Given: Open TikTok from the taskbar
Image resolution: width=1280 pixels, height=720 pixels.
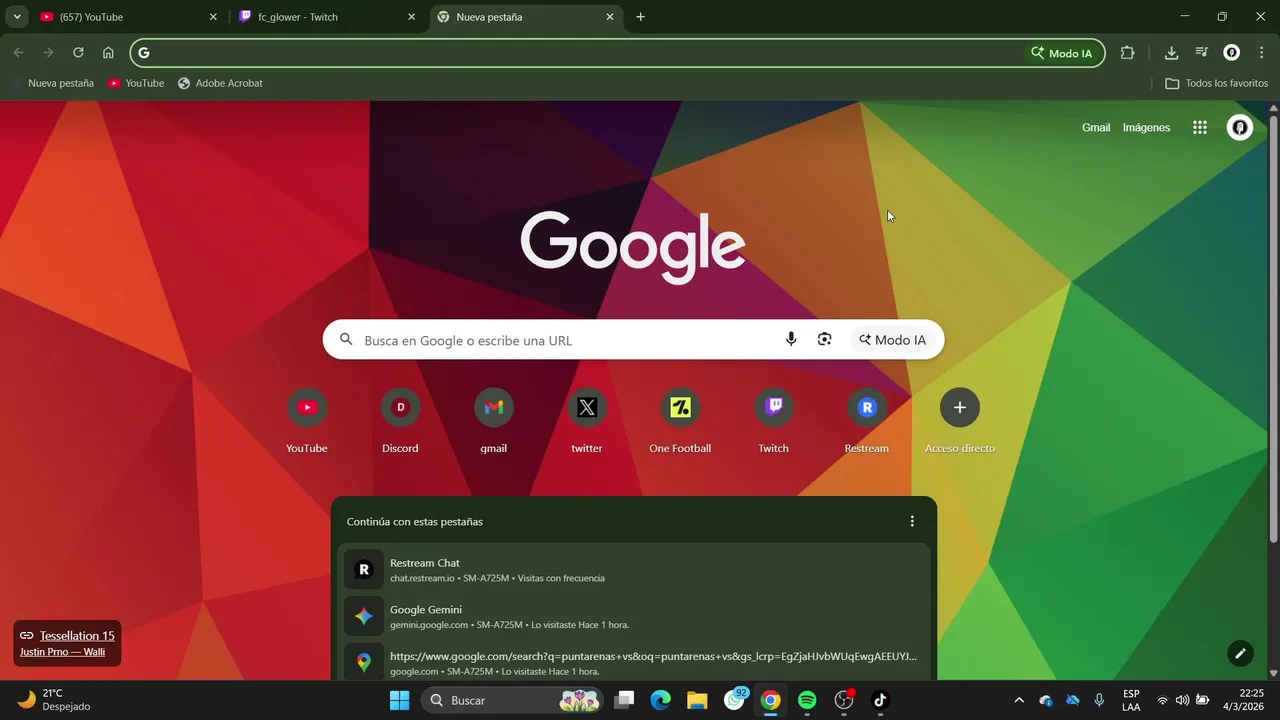Looking at the screenshot, I should click(880, 700).
